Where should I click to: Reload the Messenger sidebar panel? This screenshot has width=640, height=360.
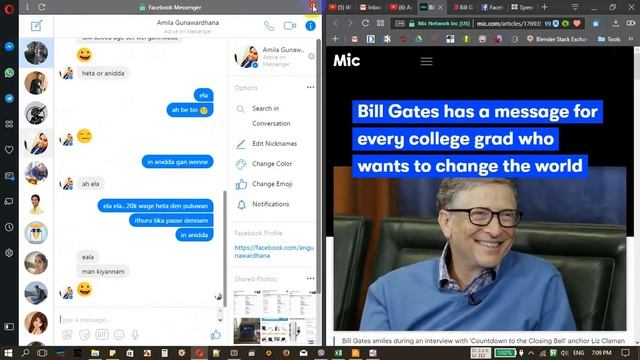tap(42, 7)
